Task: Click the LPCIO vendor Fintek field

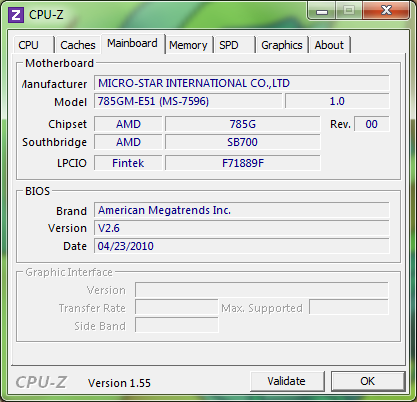Action: (x=128, y=163)
